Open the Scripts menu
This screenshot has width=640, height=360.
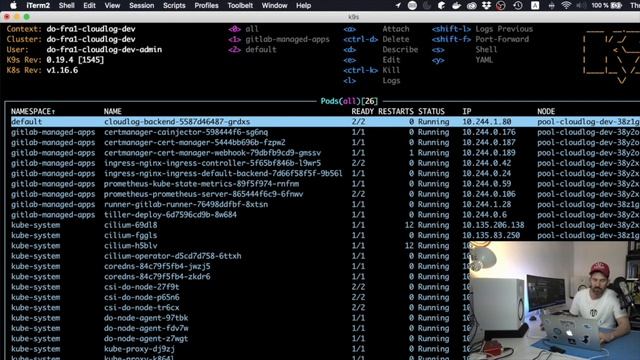pos(174,5)
